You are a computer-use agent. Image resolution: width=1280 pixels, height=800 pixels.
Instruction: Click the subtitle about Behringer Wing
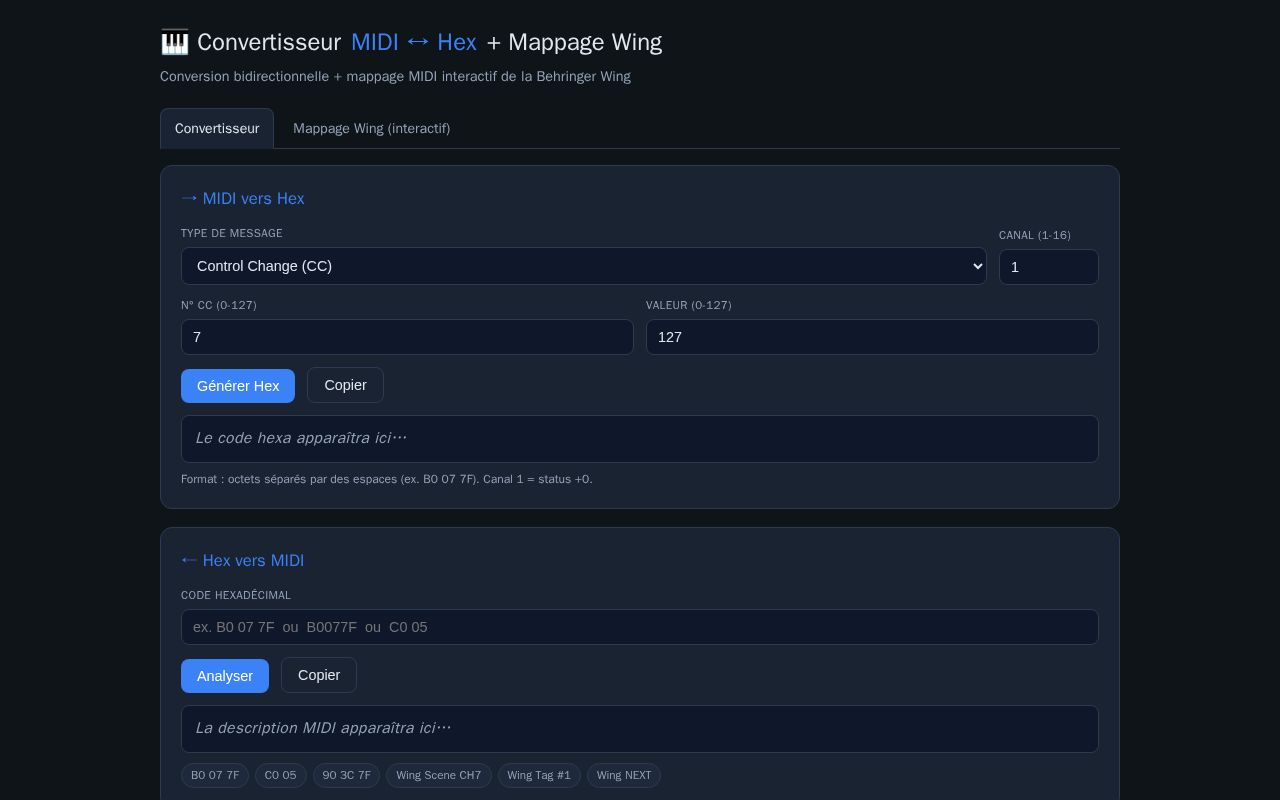point(395,76)
